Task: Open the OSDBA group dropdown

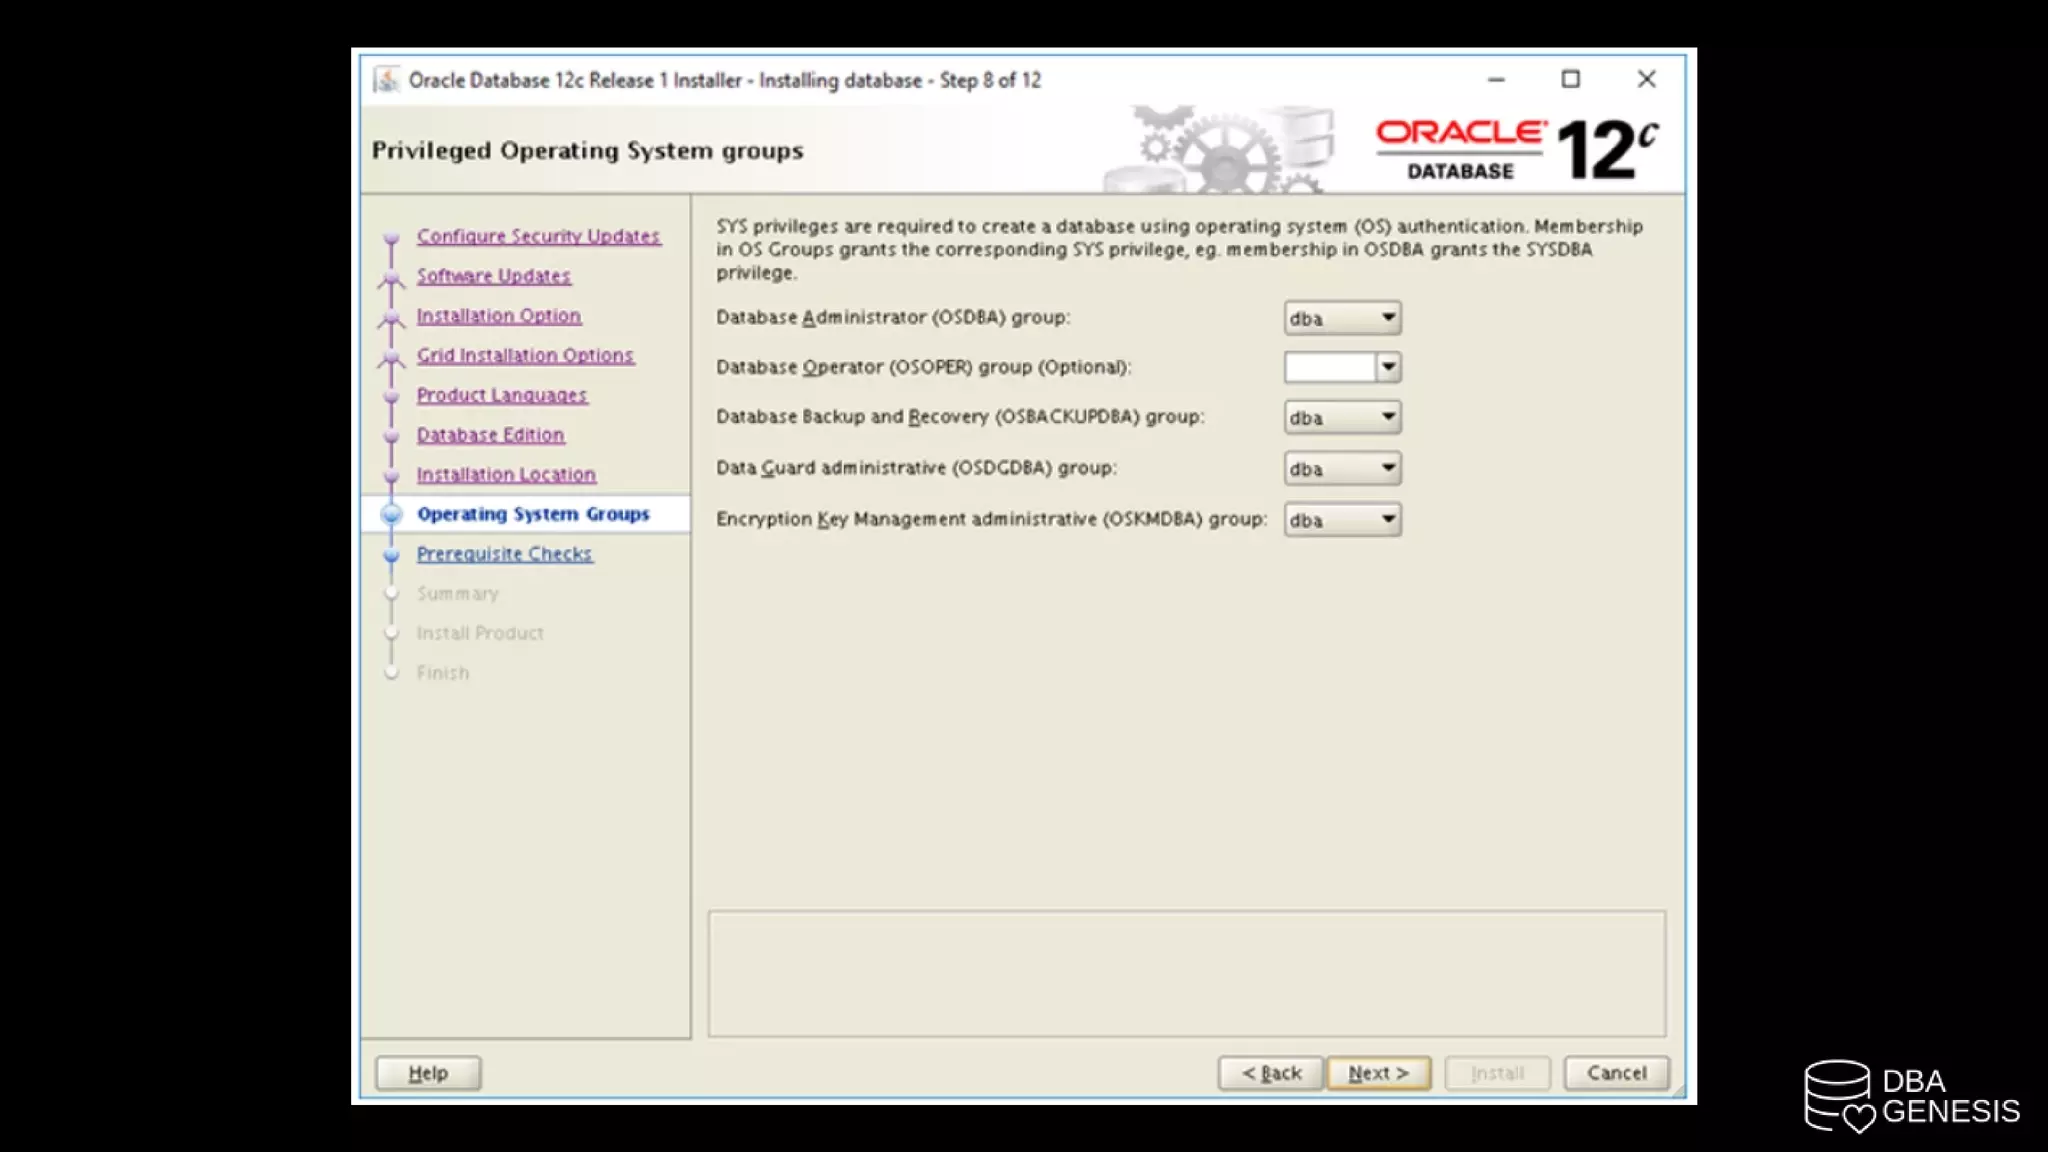Action: click(x=1342, y=318)
